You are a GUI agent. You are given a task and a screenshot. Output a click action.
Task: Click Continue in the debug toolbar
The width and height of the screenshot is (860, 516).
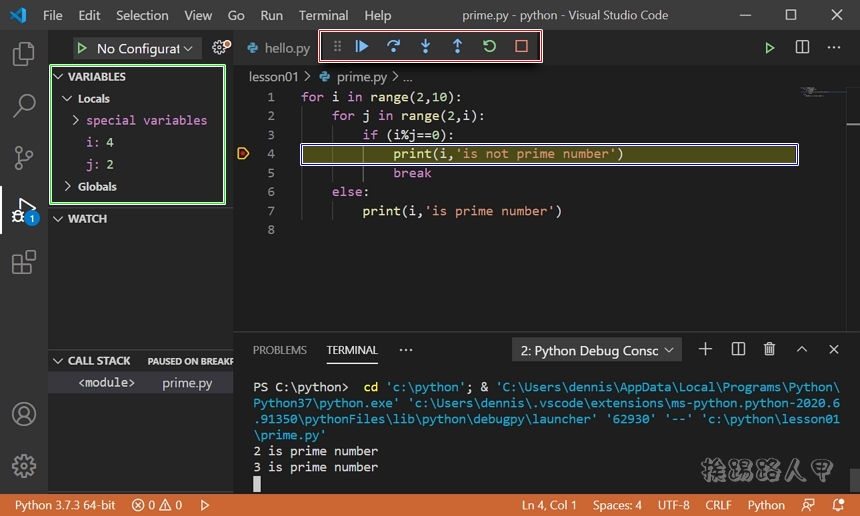point(362,47)
